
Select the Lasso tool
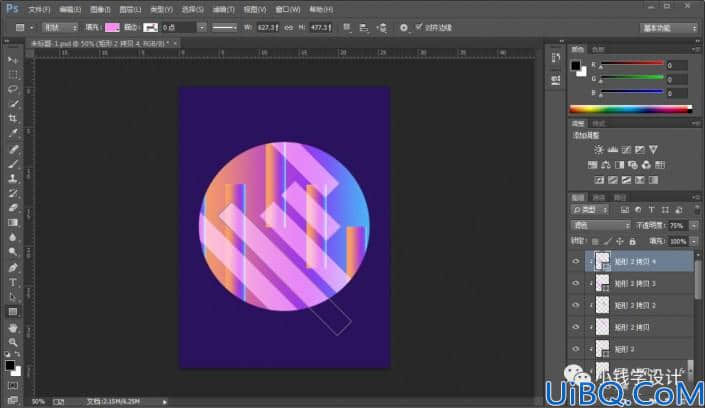click(13, 89)
